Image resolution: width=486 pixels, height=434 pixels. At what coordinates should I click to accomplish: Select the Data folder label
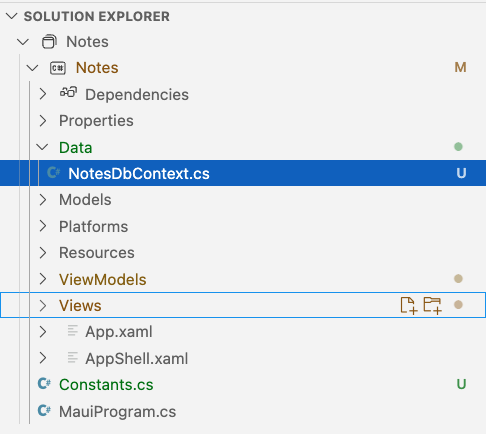pos(76,147)
